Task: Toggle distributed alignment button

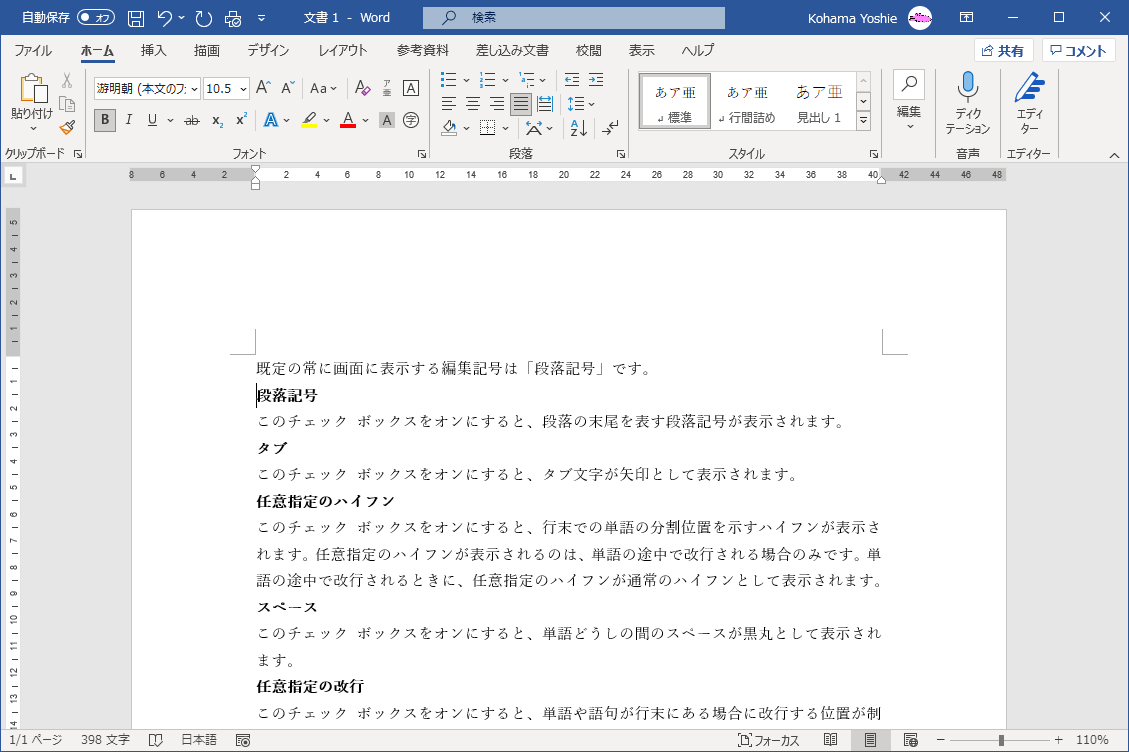Action: click(545, 104)
